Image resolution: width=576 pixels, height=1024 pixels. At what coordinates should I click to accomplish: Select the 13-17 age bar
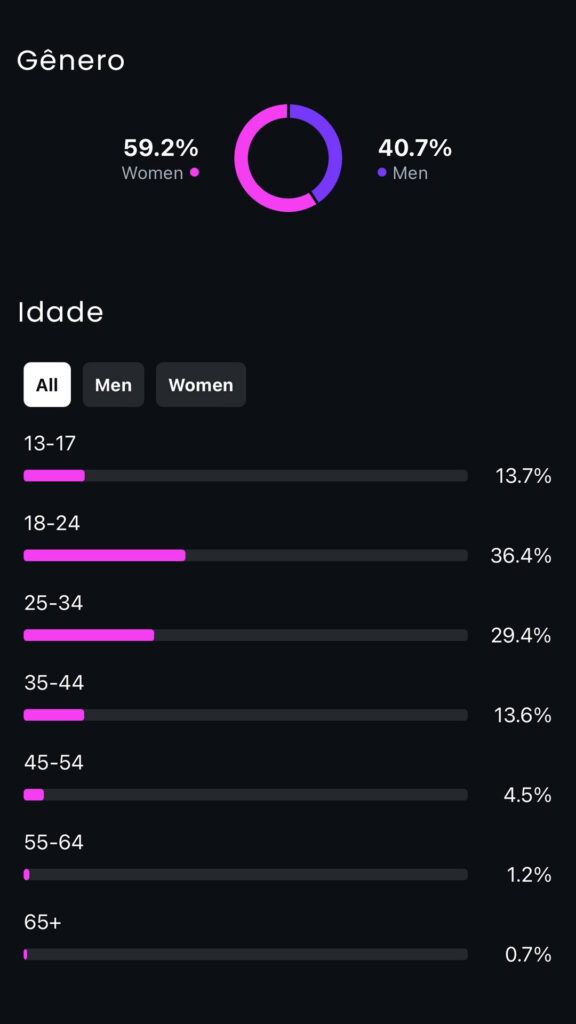point(246,475)
